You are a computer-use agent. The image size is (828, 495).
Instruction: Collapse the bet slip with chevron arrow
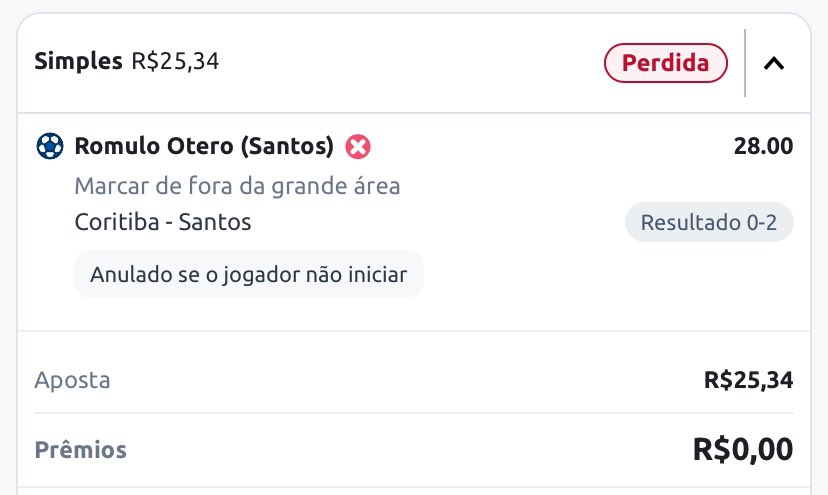tap(774, 63)
